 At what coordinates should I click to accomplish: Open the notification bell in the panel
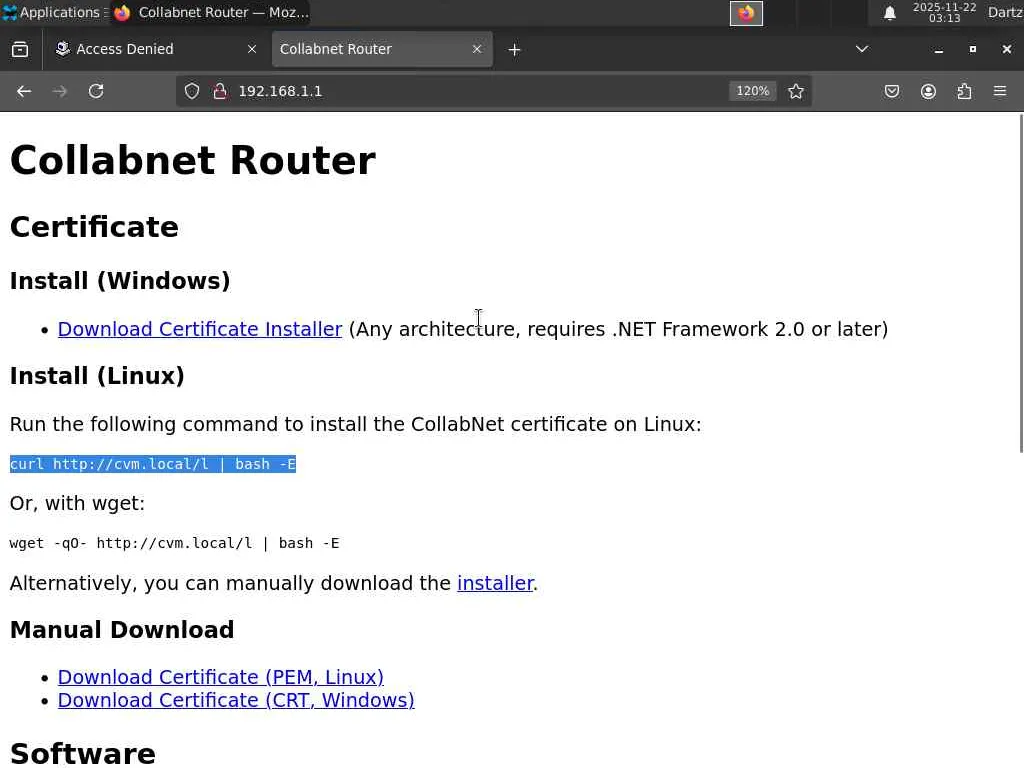coord(889,13)
